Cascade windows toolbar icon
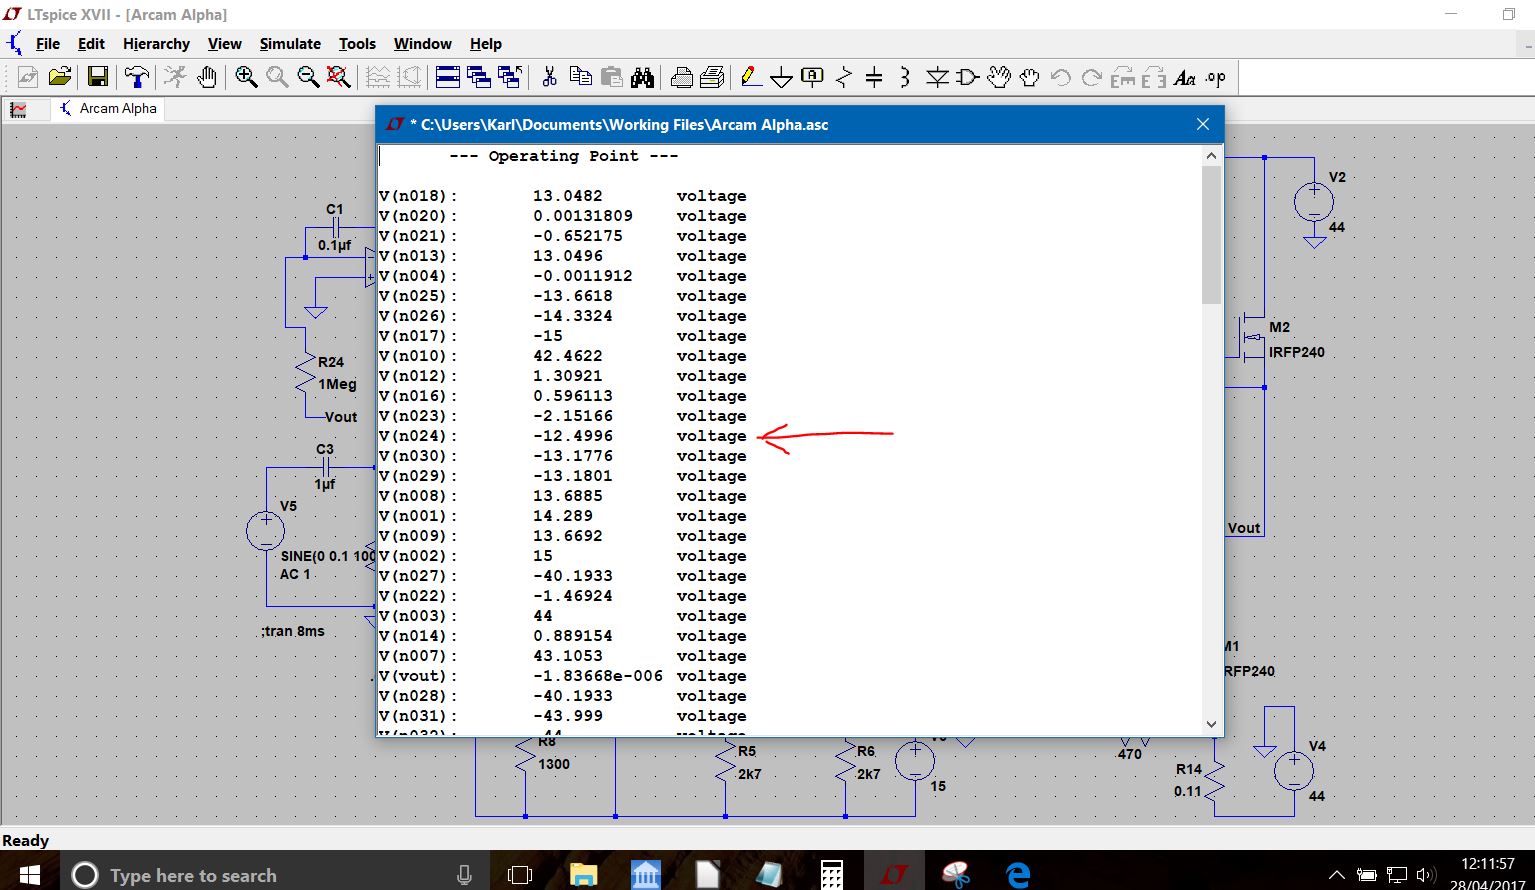This screenshot has width=1535, height=890. pyautogui.click(x=479, y=77)
